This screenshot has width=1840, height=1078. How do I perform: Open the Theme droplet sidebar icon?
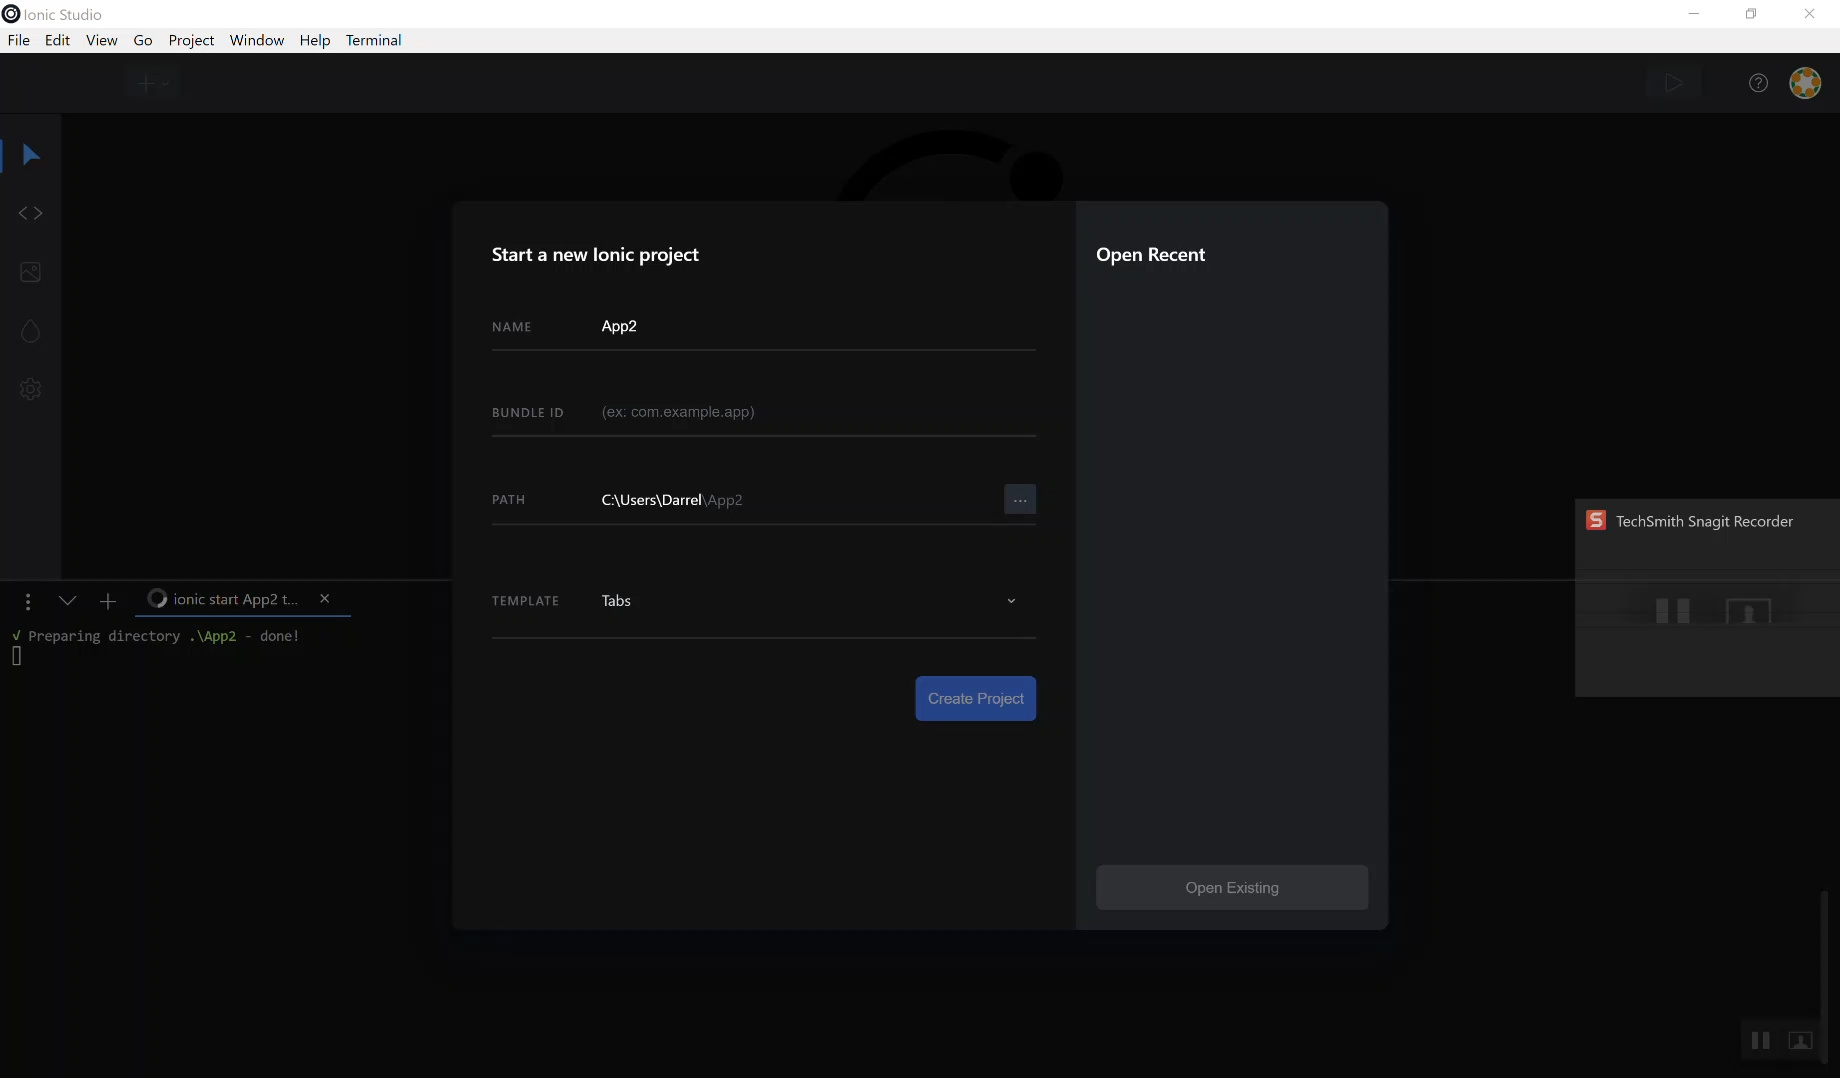pos(30,331)
